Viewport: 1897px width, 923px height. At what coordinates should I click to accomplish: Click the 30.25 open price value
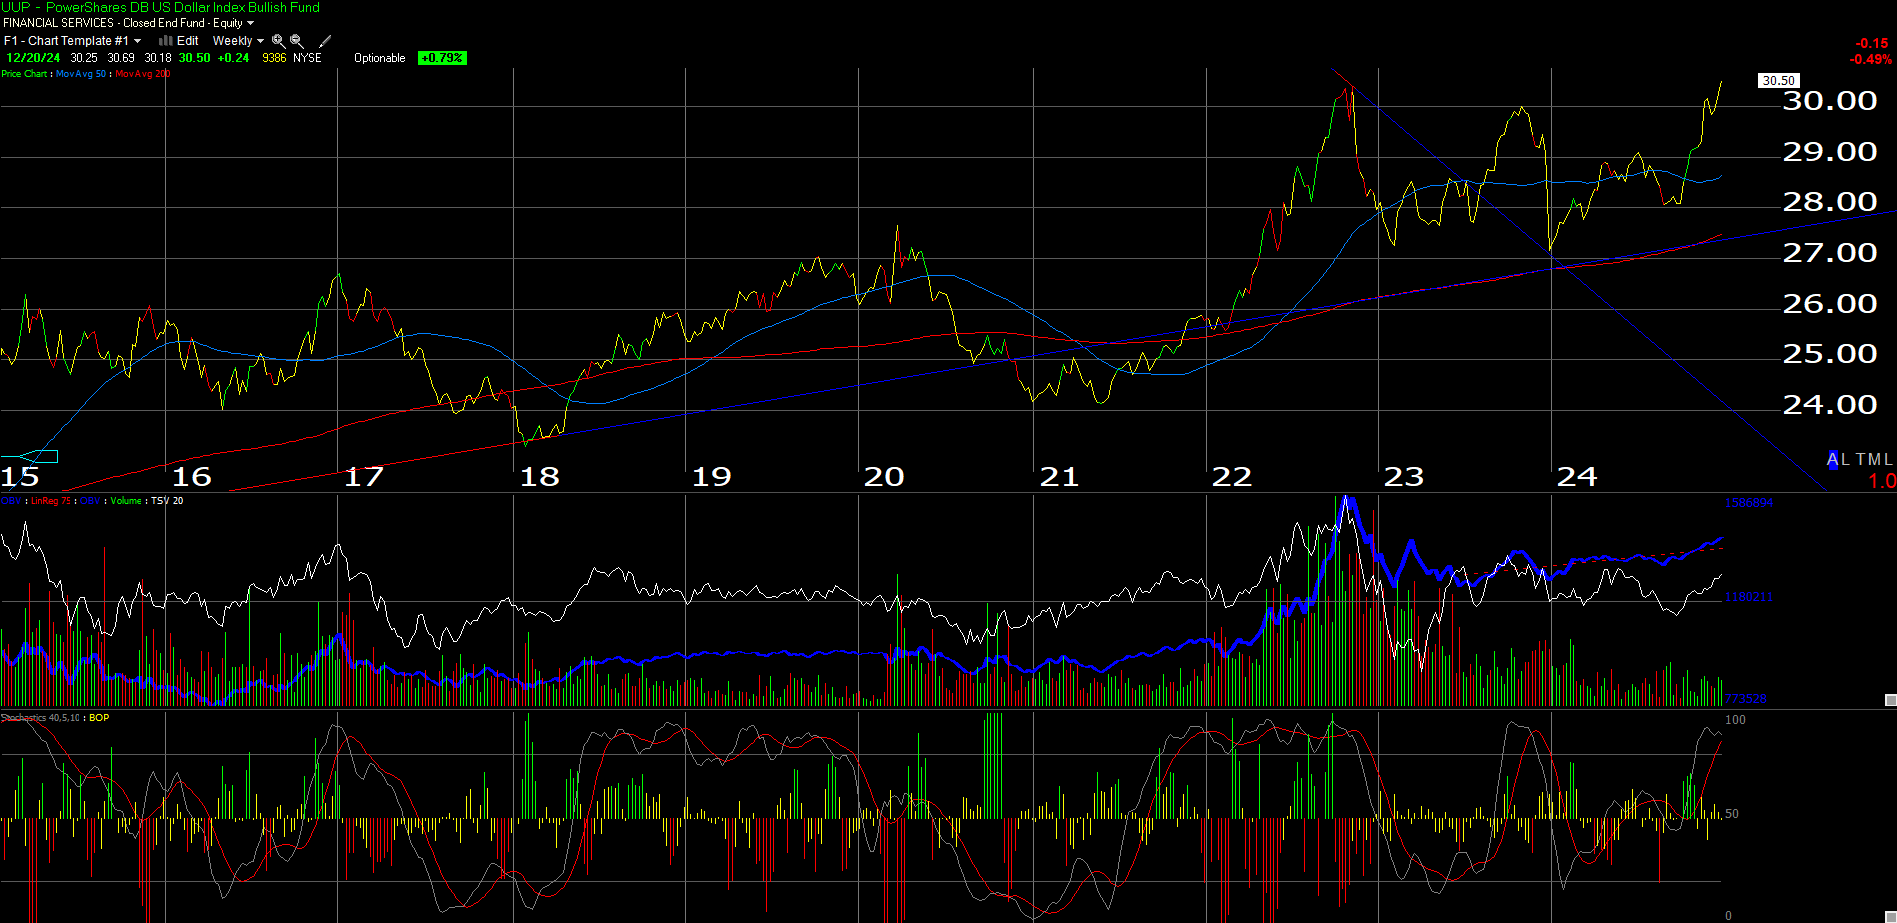(x=84, y=58)
